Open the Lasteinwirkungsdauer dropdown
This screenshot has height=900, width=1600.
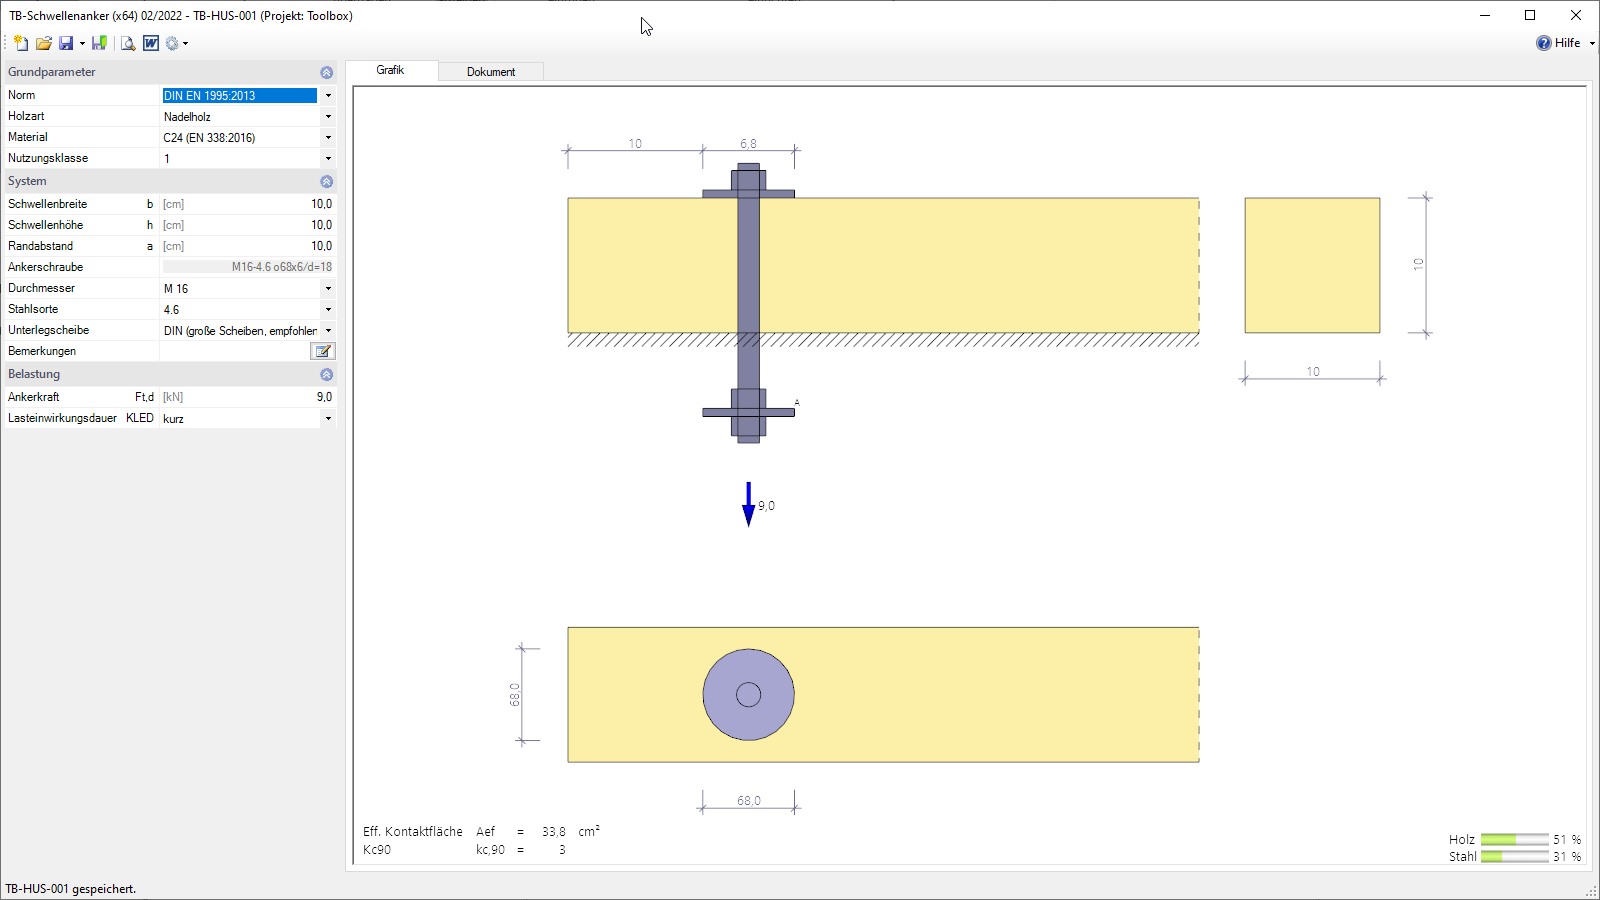click(328, 418)
